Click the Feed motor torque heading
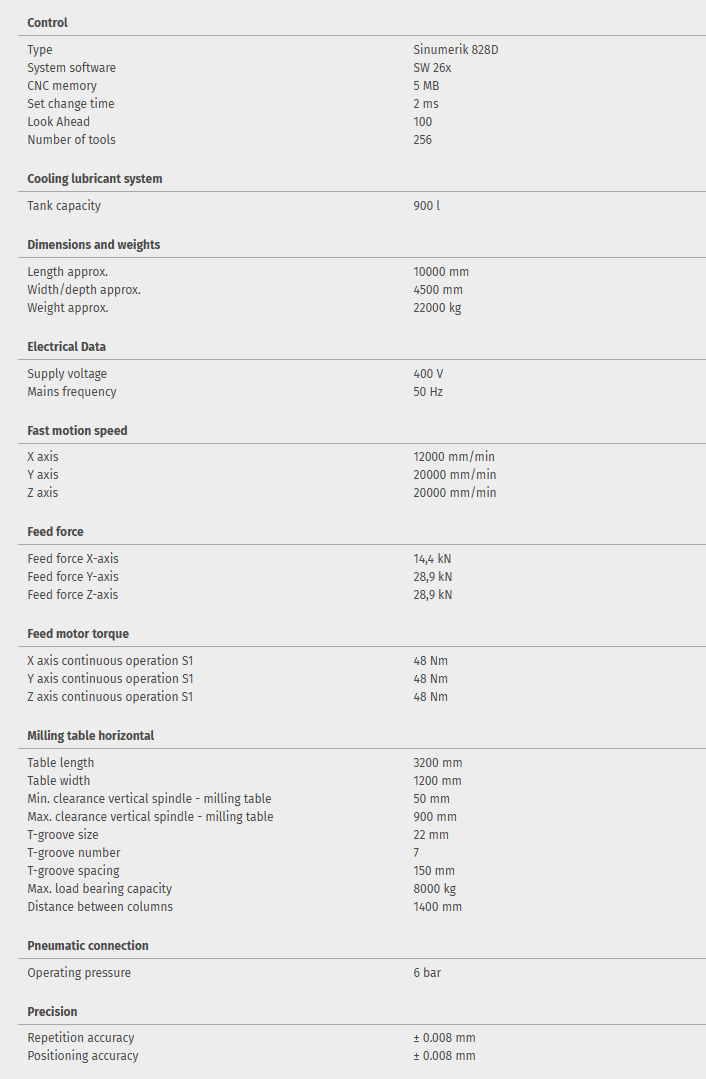This screenshot has width=706, height=1079. click(x=78, y=634)
